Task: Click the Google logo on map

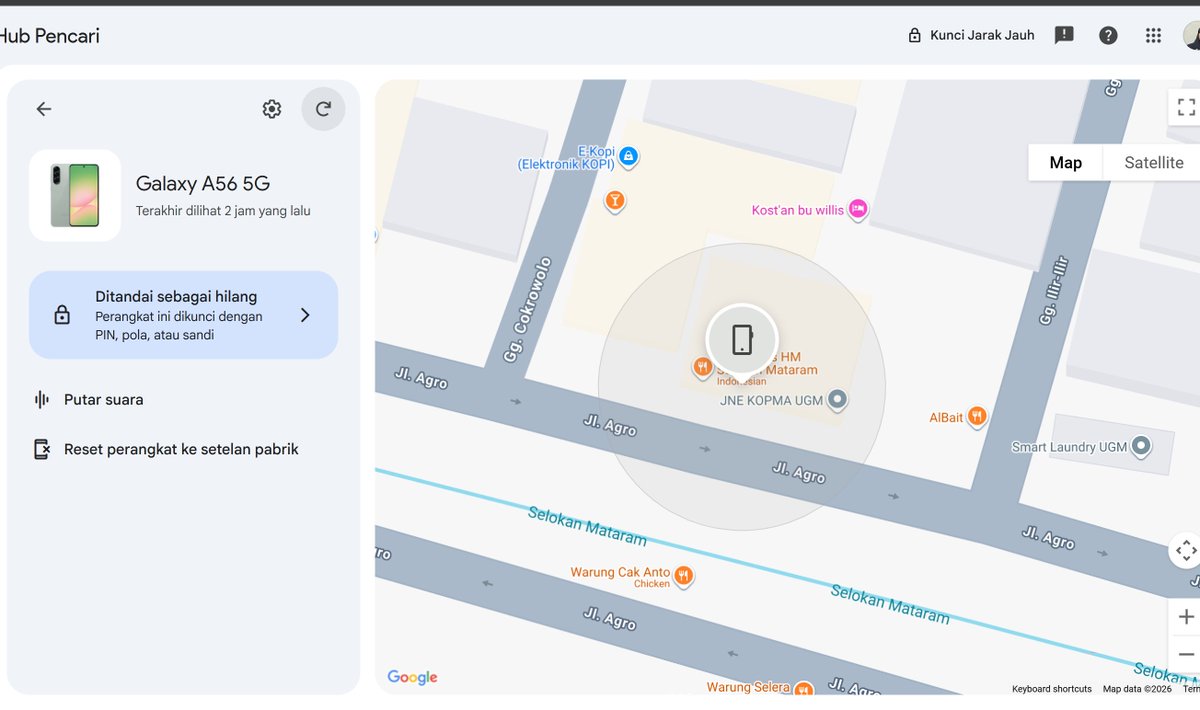Action: (412, 677)
